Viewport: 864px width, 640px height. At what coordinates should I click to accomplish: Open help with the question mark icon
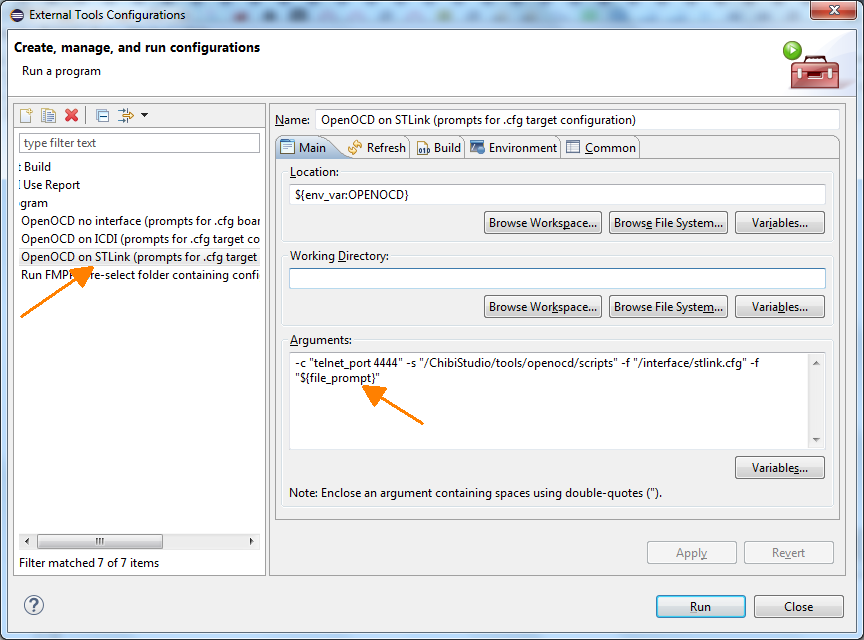point(34,606)
